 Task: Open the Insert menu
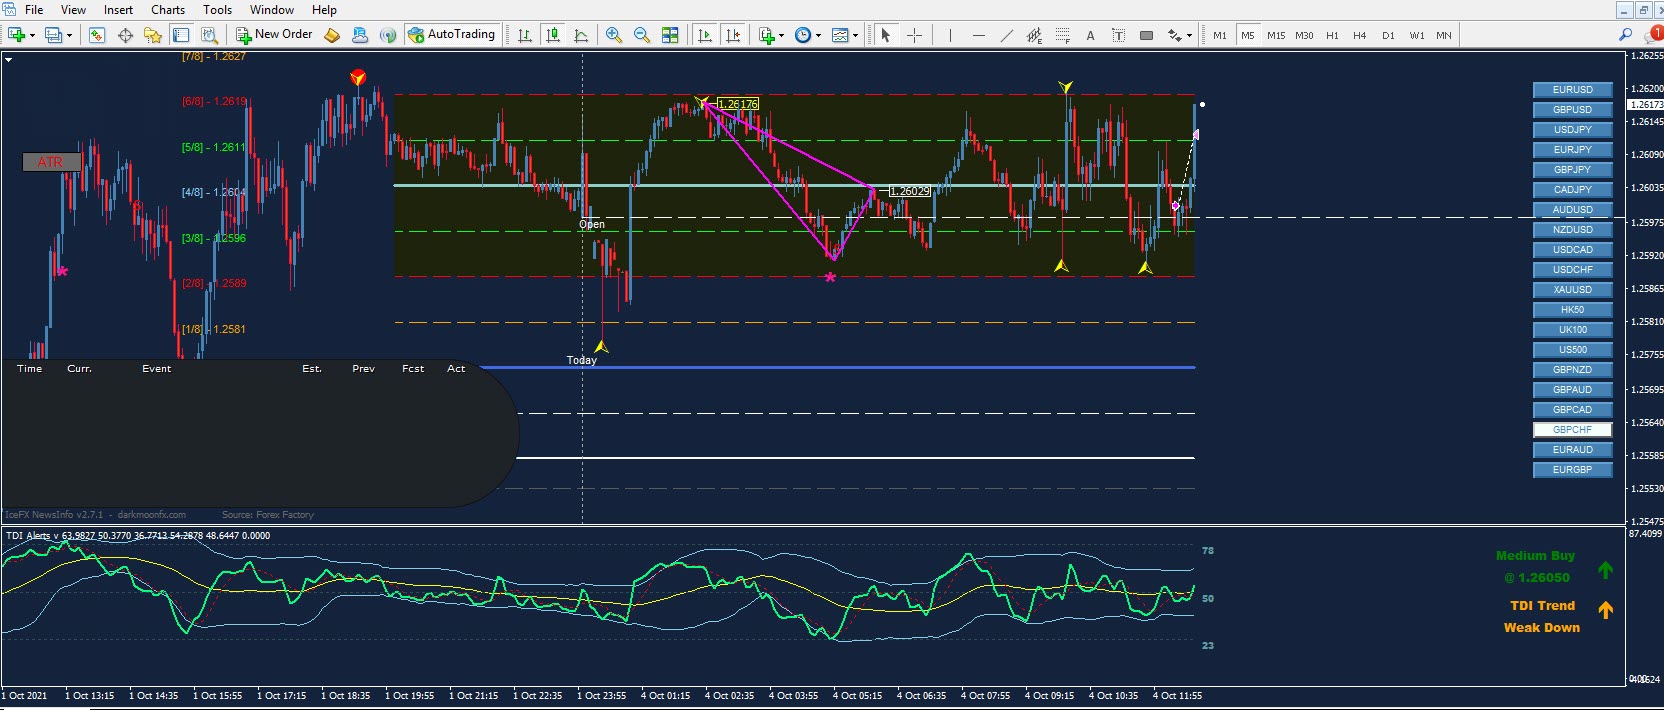click(118, 10)
